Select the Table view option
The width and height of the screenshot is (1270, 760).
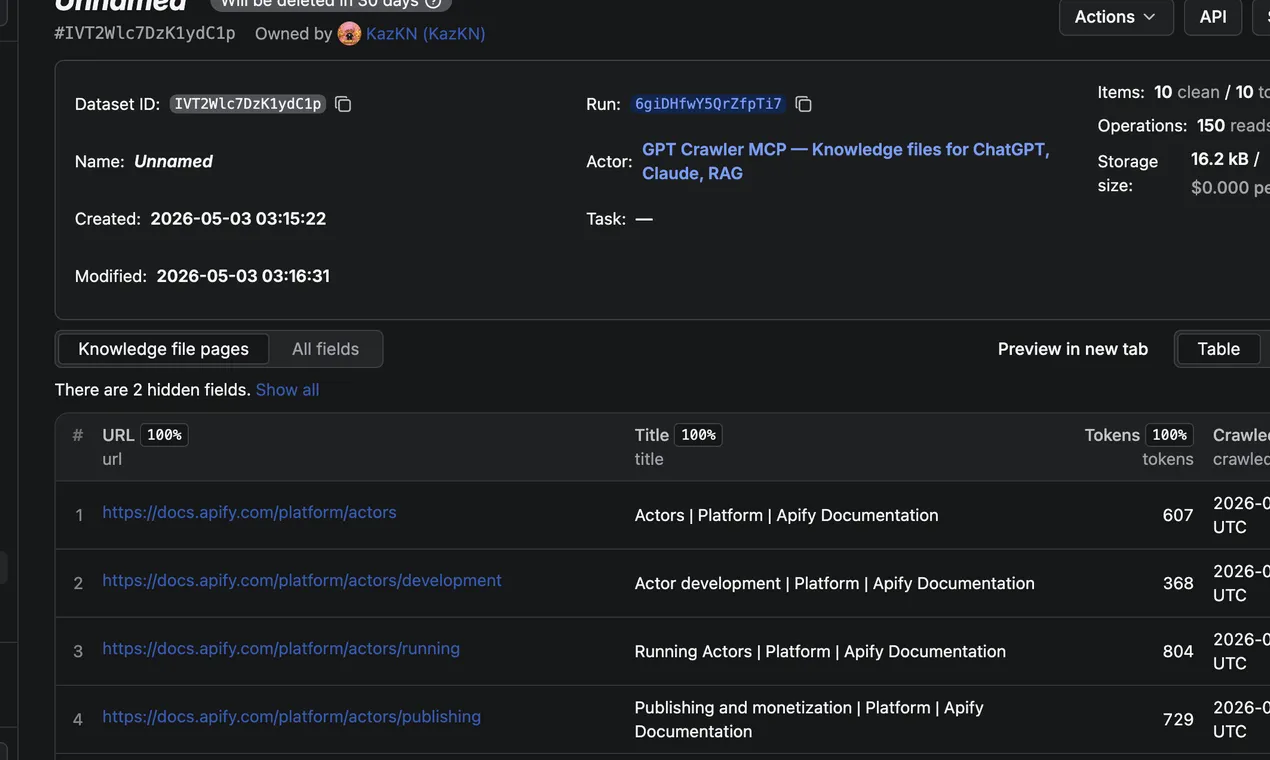[x=1218, y=349]
